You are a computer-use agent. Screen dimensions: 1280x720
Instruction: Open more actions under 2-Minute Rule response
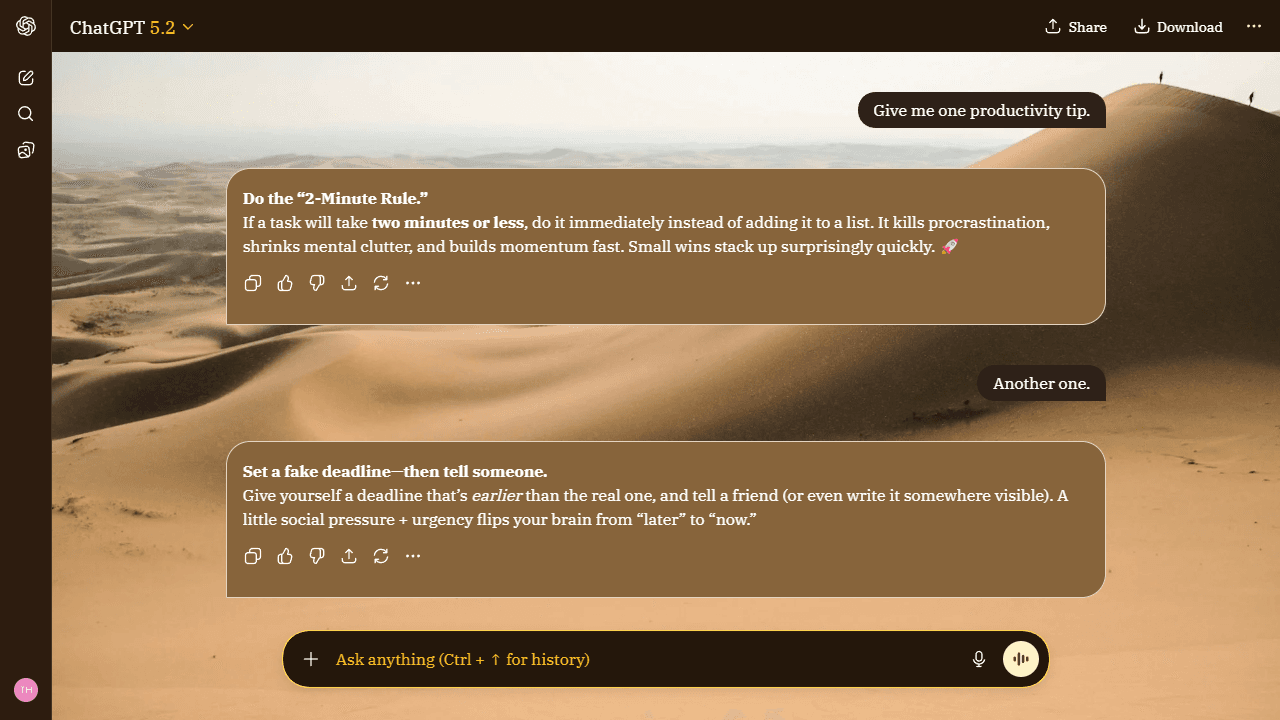pos(413,283)
